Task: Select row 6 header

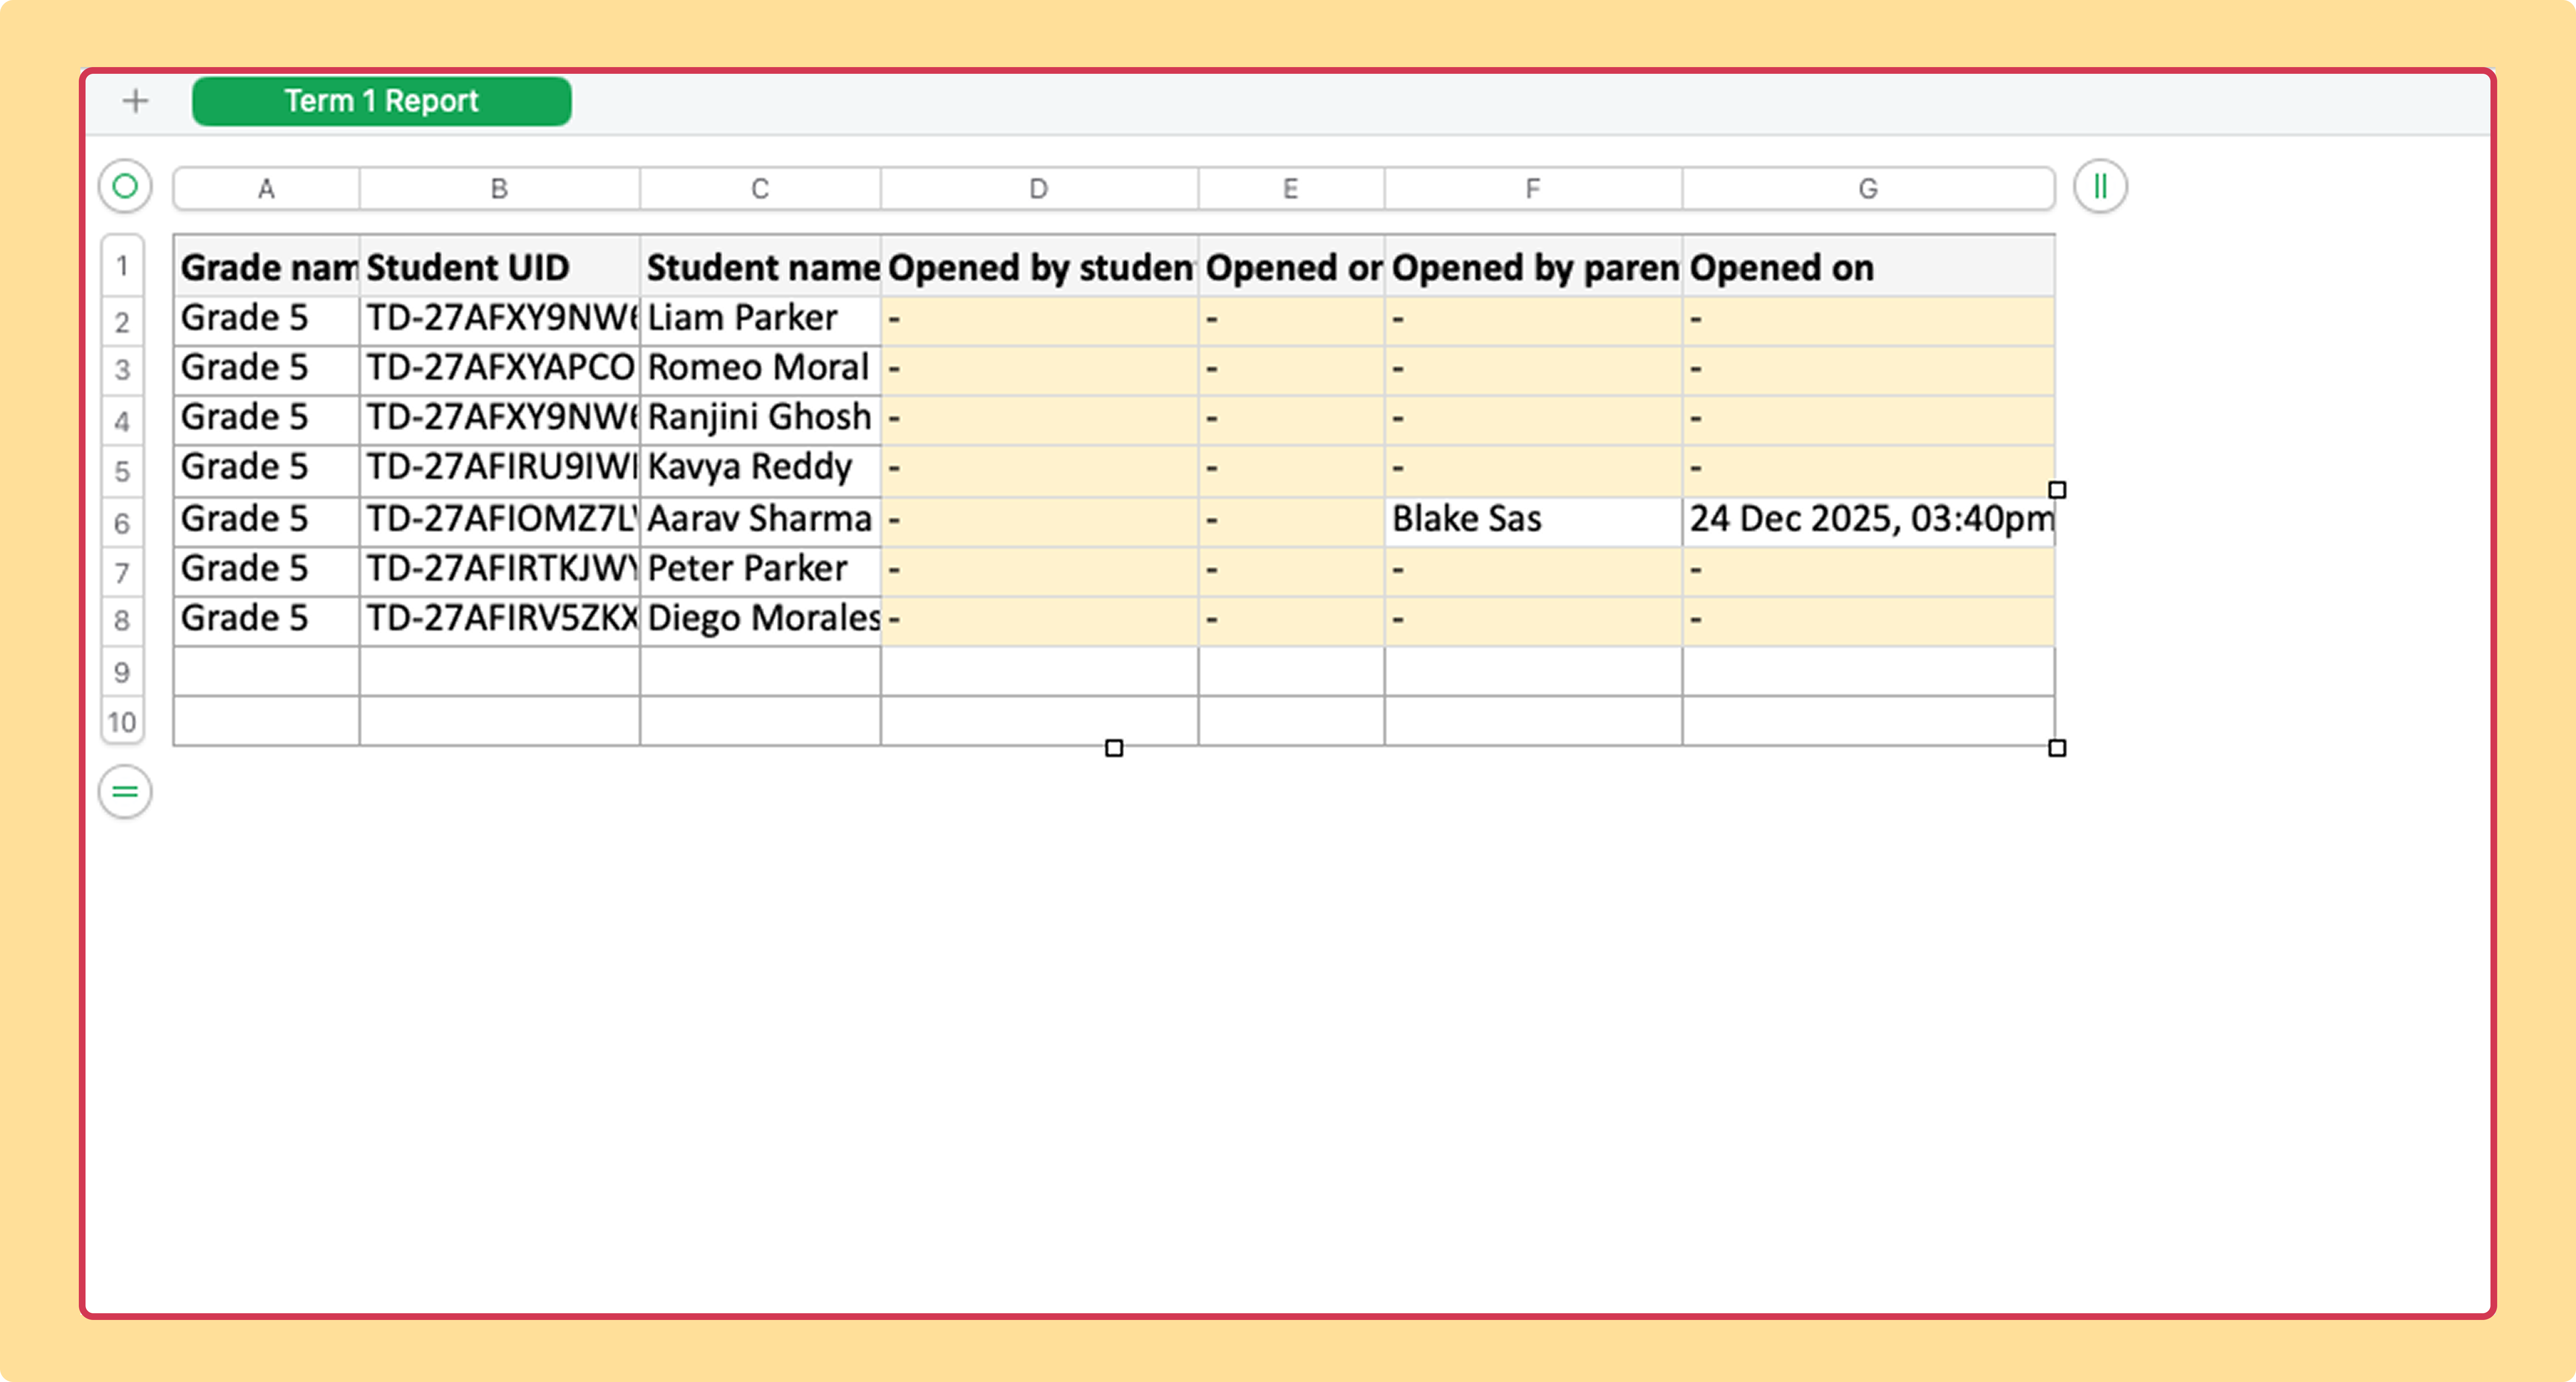Action: (122, 523)
